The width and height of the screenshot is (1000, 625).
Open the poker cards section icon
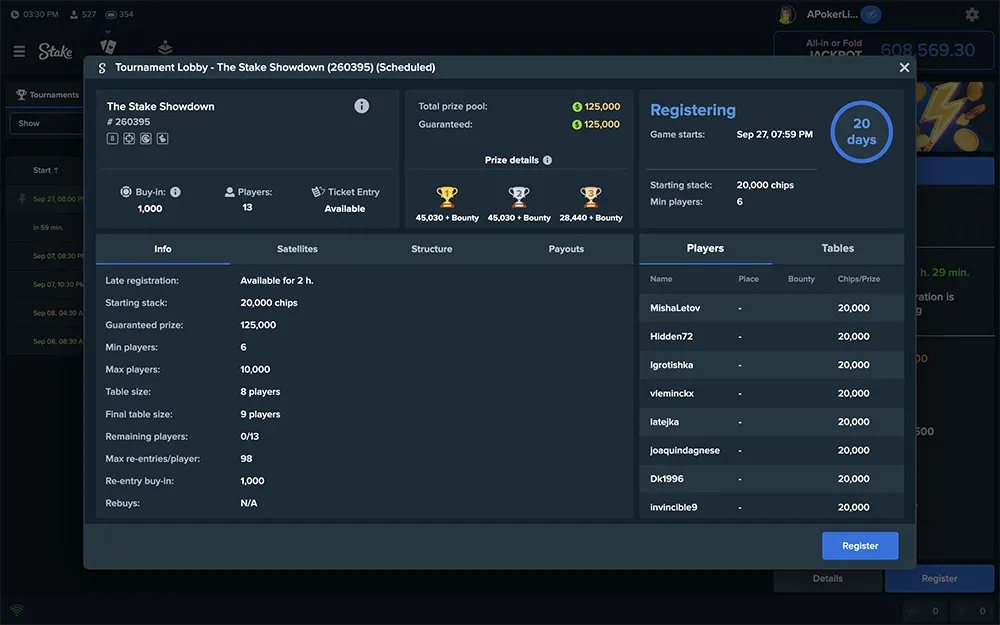(108, 47)
